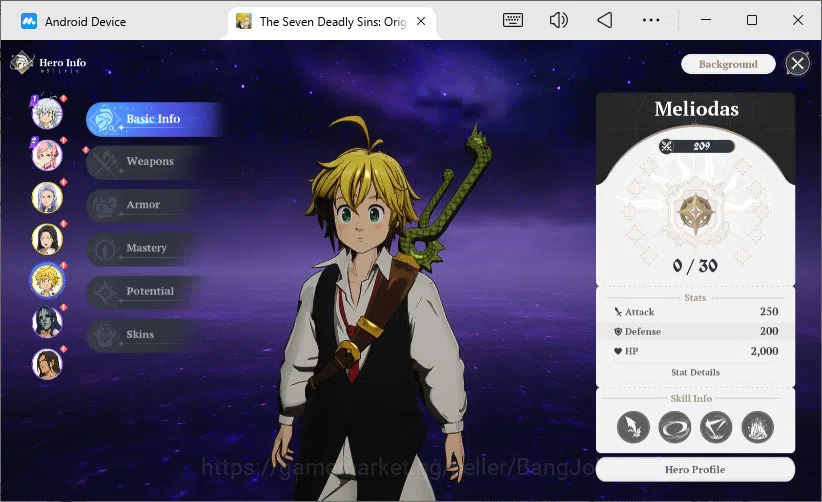Image resolution: width=822 pixels, height=502 pixels.
Task: Click the Skill Info heading
Action: point(691,398)
